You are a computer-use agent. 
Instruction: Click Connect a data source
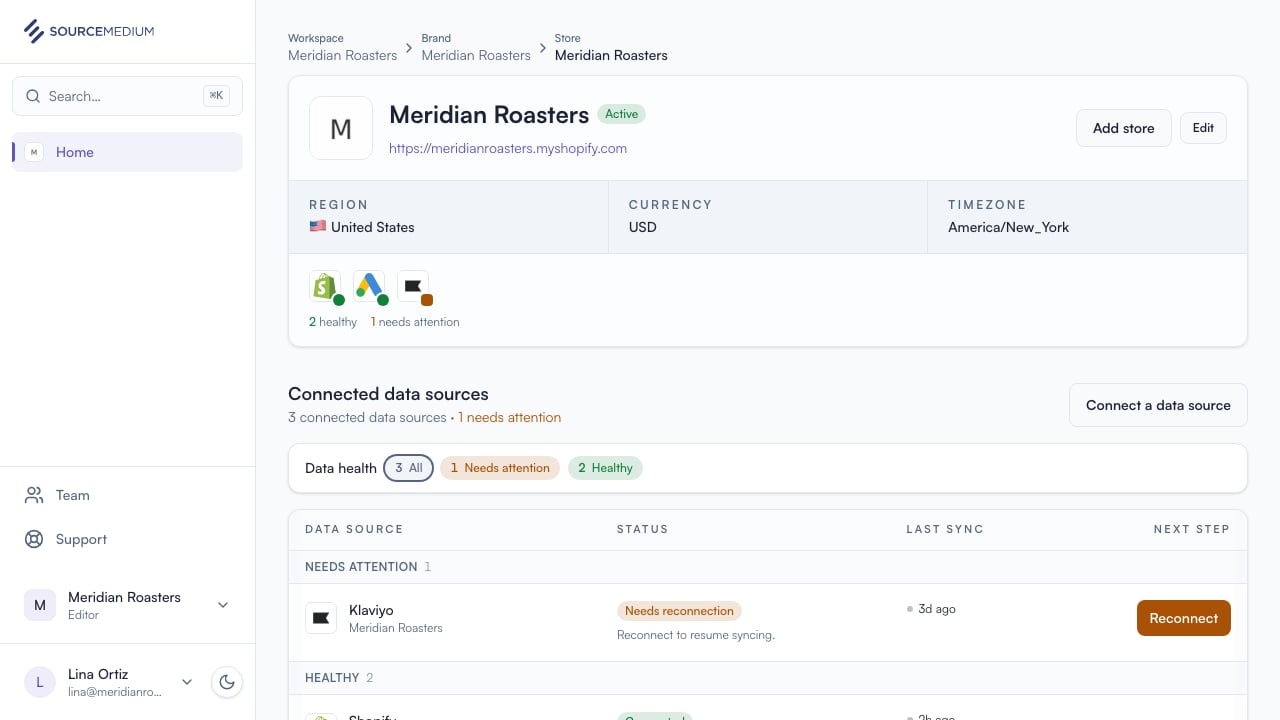point(1158,405)
